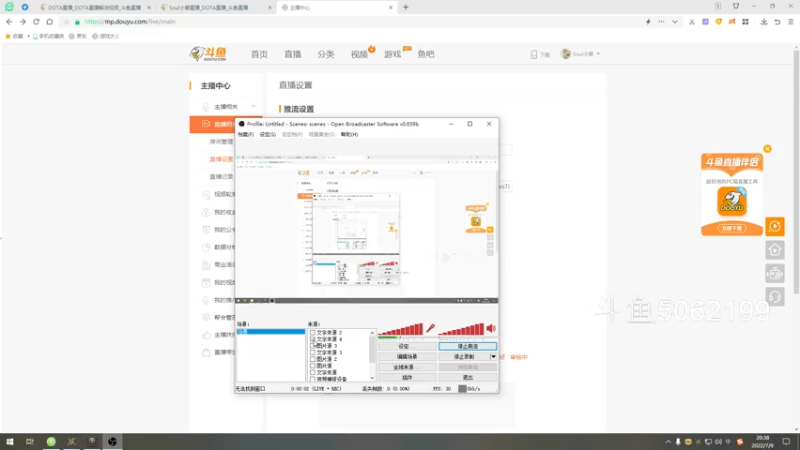Screen dimensions: 800x450
Task: Reload the browser page
Action: pos(36,22)
